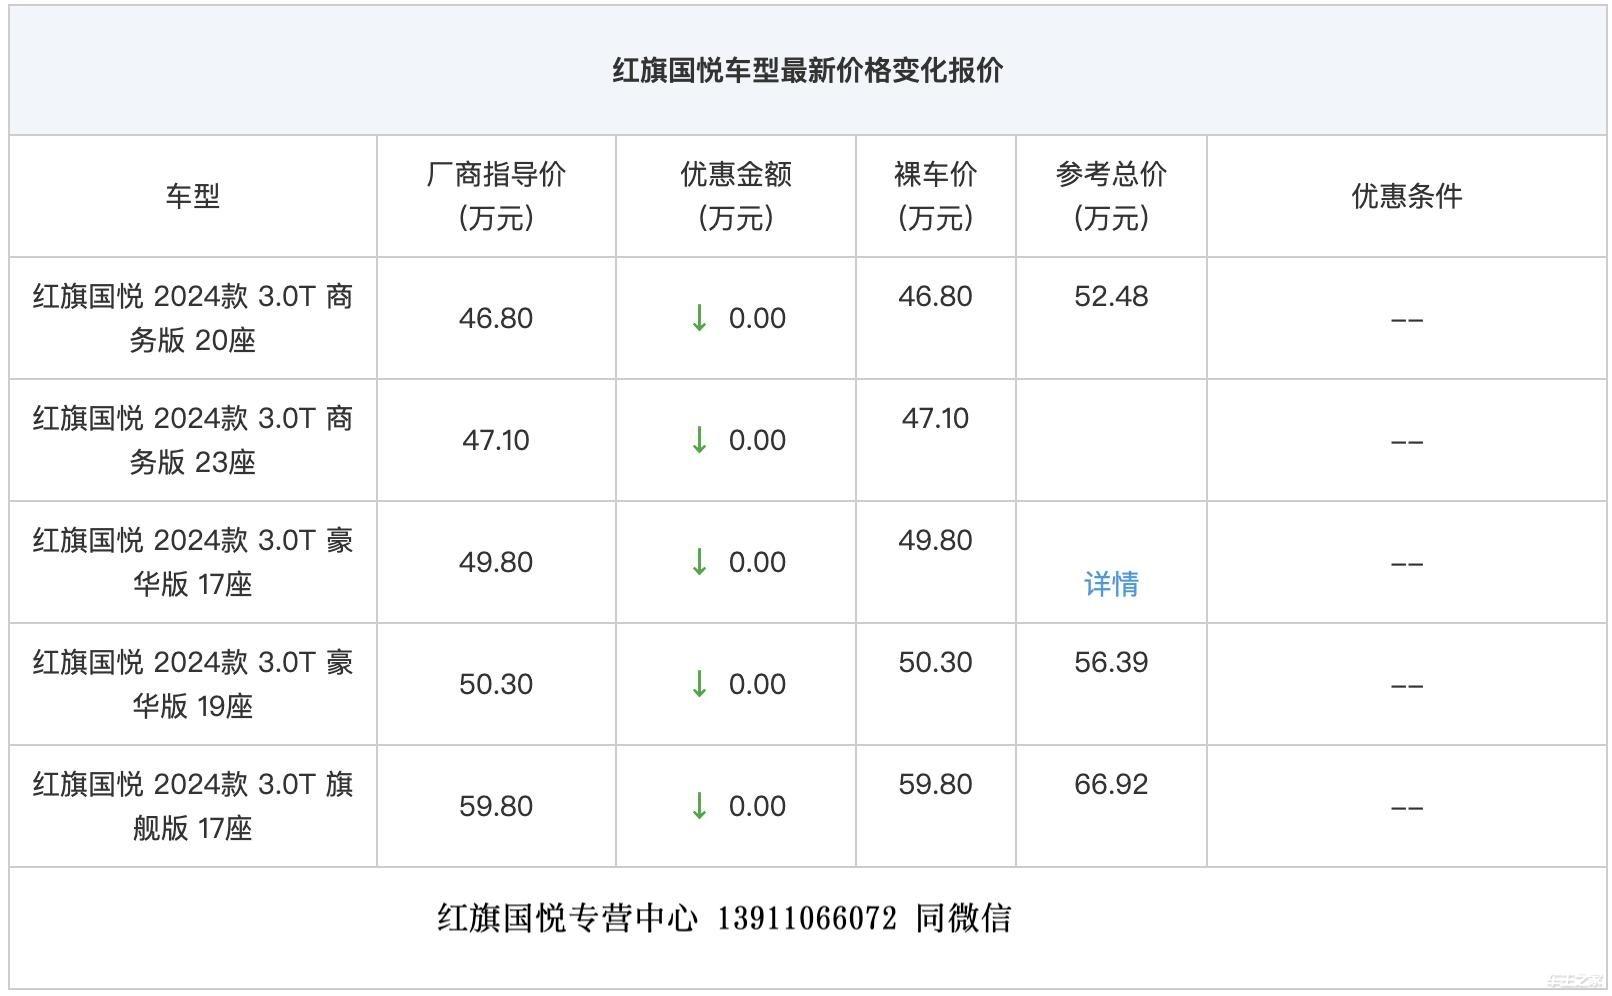Click the 优惠金额 column header
This screenshot has width=1612, height=996.
click(736, 196)
